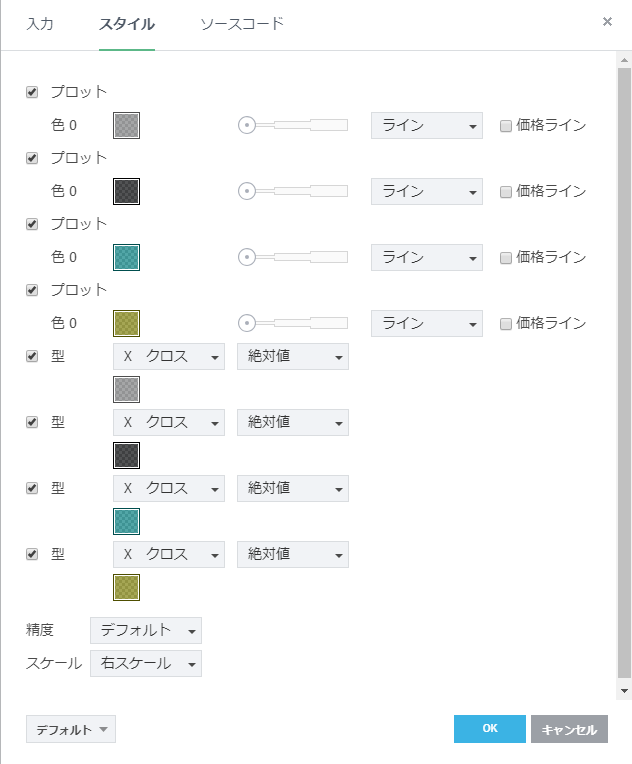This screenshot has width=632, height=764.
Task: Toggle the first プロット checkbox
Action: coord(32,92)
